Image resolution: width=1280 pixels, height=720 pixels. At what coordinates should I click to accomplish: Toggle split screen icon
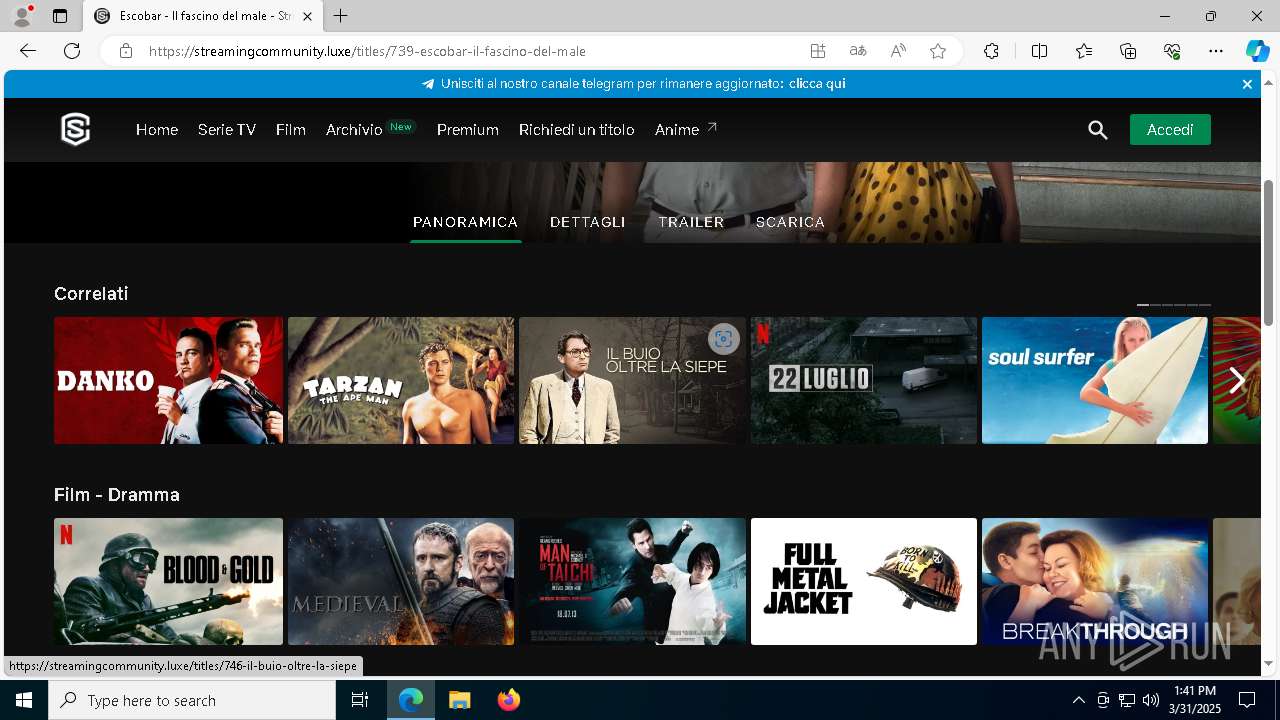pos(1039,51)
